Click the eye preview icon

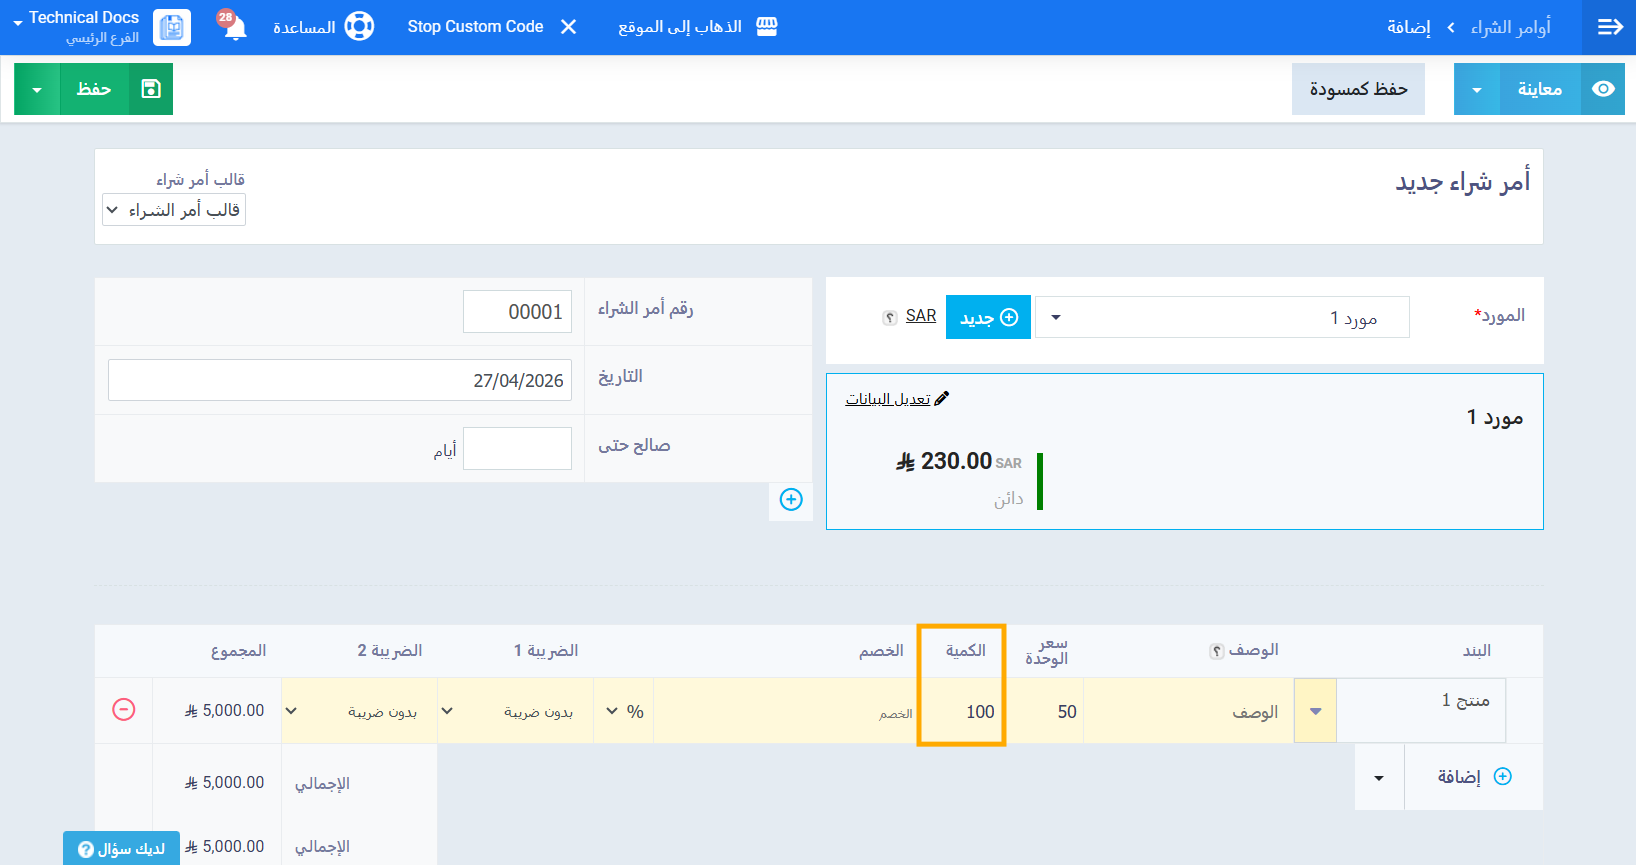1603,89
